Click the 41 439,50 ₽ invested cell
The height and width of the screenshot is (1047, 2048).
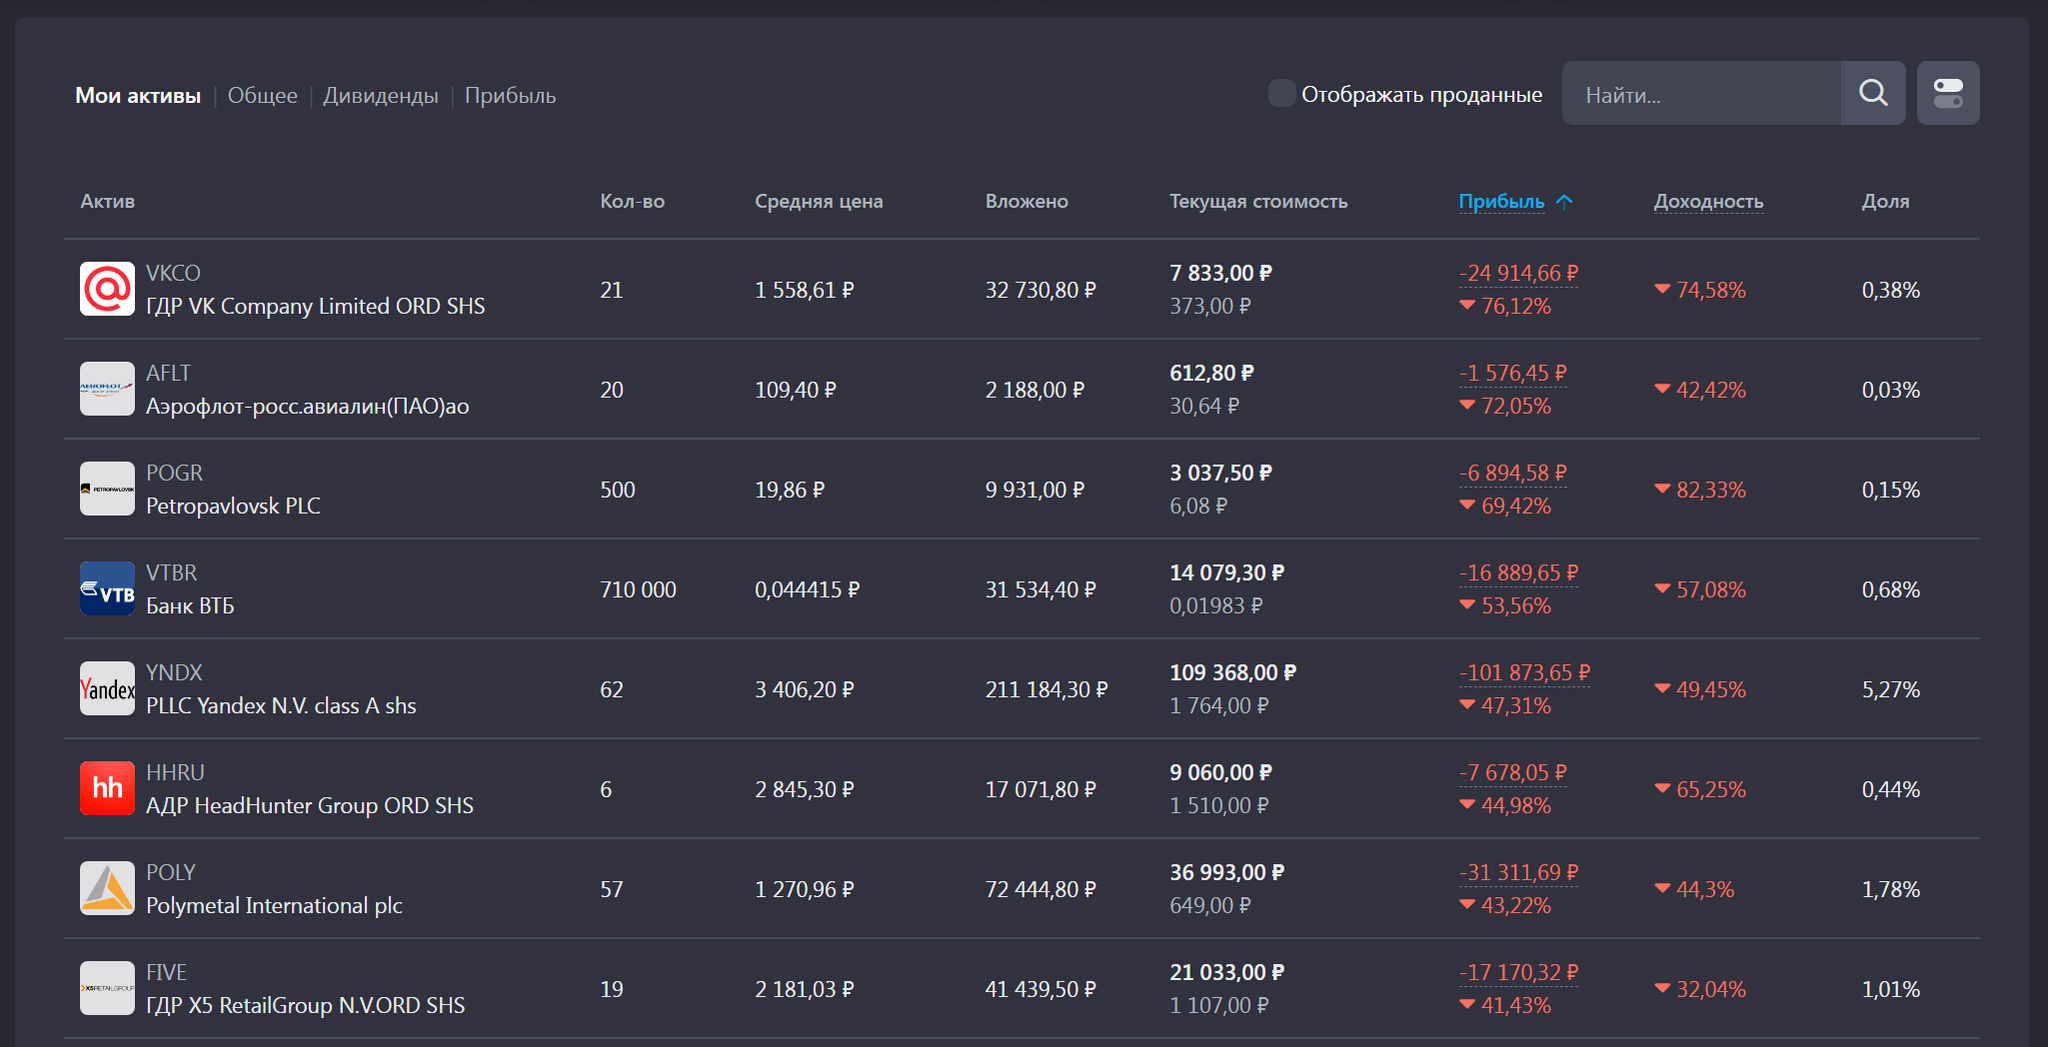click(1041, 990)
